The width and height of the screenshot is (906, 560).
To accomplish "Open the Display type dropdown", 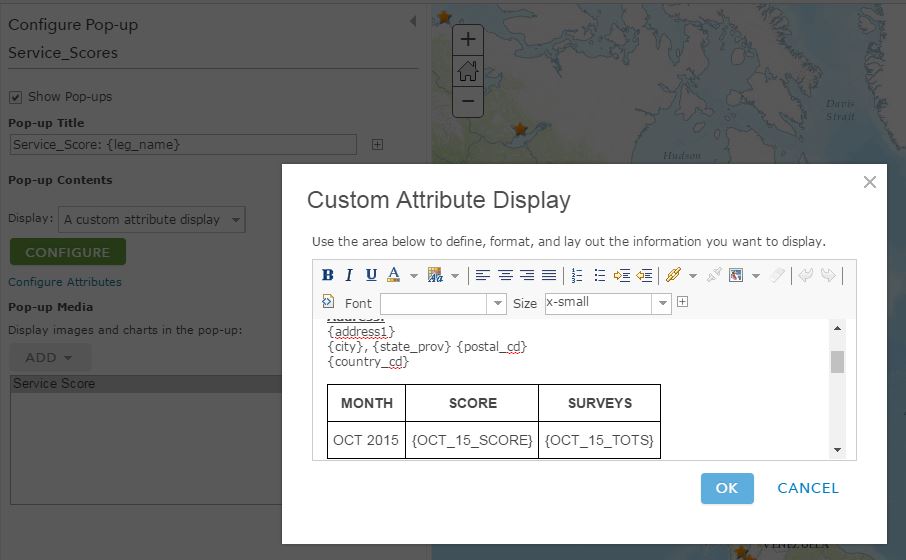I will coord(152,220).
